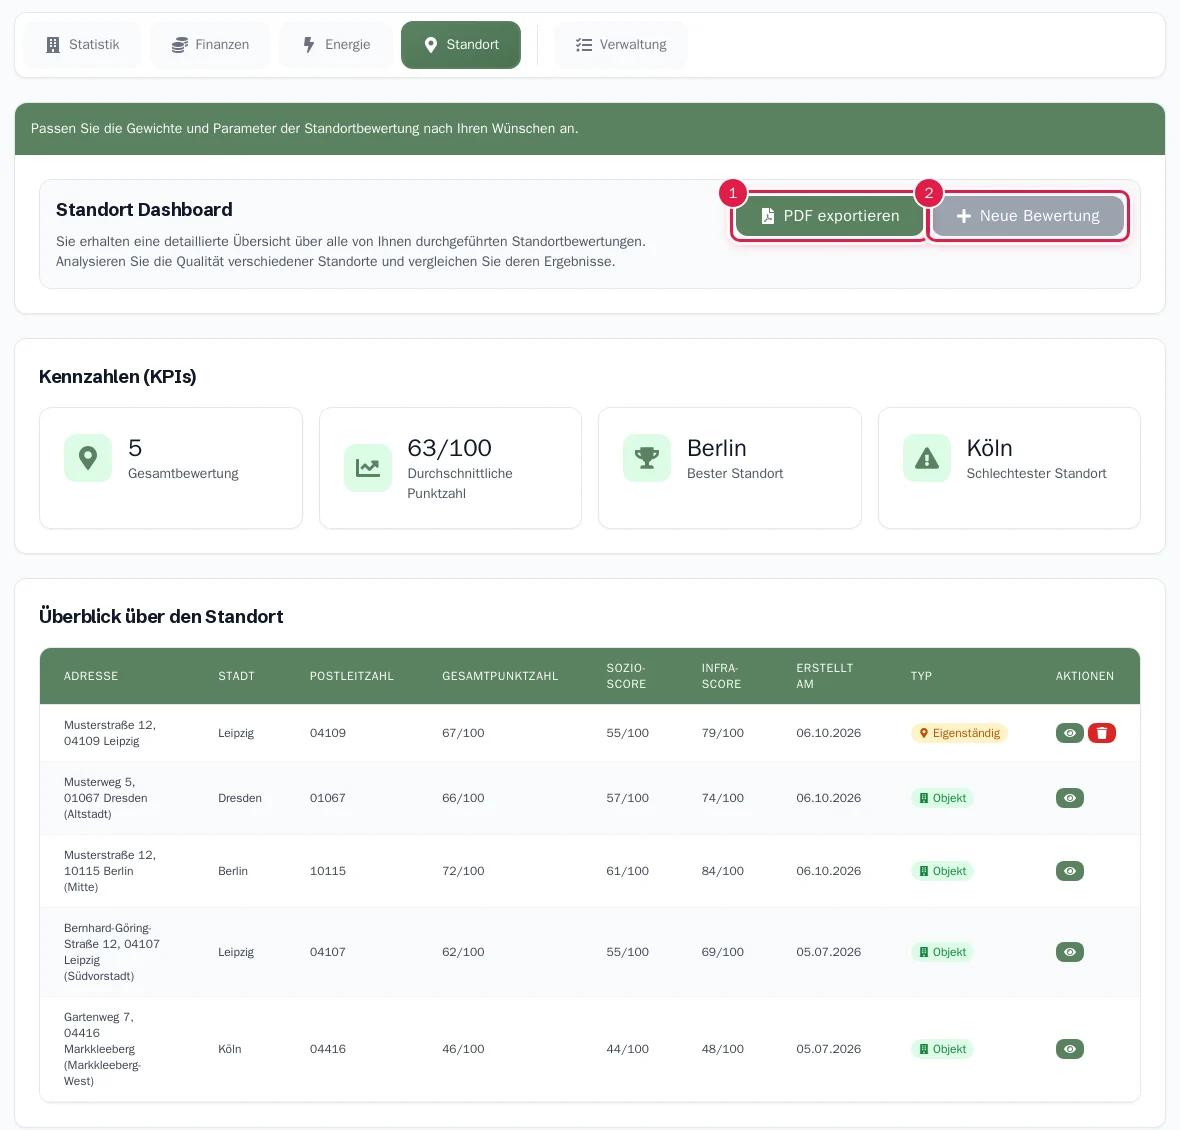
Task: Click the 84/100 infra score
Action: (722, 870)
